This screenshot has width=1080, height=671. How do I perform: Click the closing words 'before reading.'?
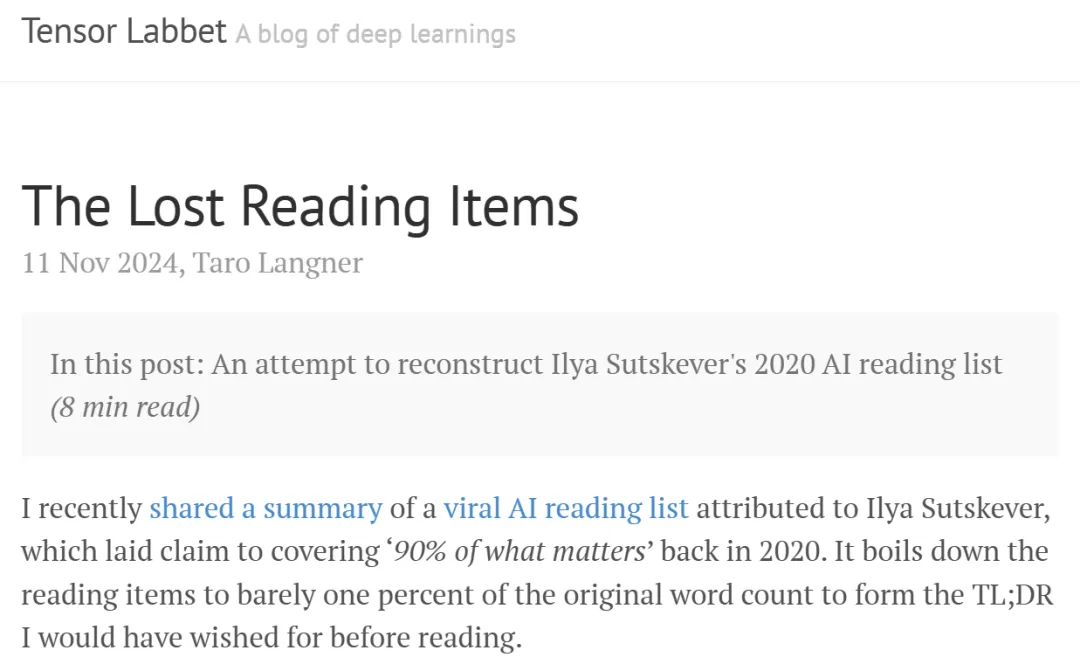point(426,637)
